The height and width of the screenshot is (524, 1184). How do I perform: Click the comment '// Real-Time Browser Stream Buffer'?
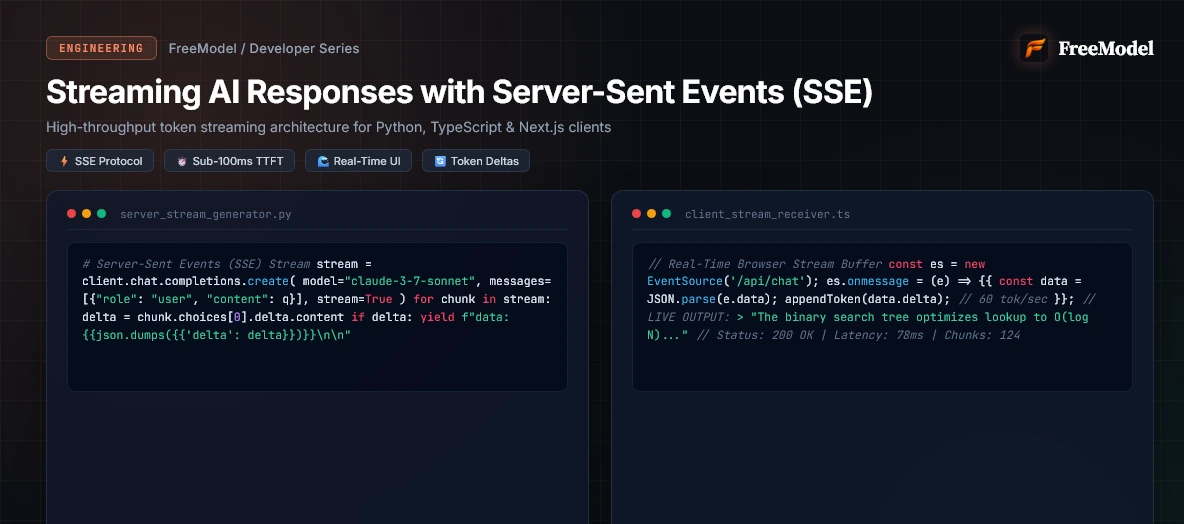pos(764,264)
